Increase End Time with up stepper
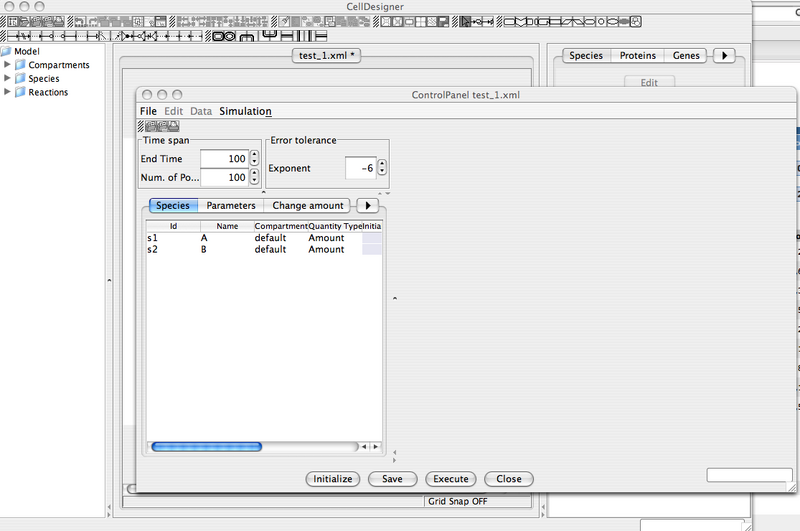The height and width of the screenshot is (531, 800). (x=254, y=155)
